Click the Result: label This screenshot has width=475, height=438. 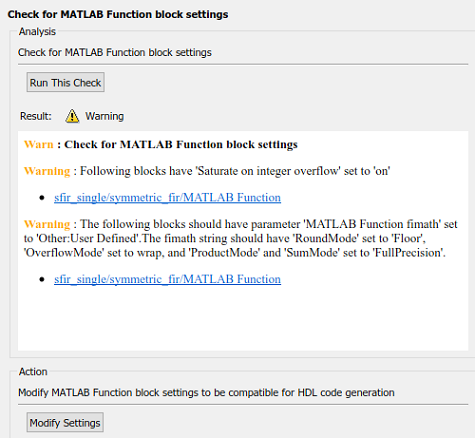(x=36, y=116)
